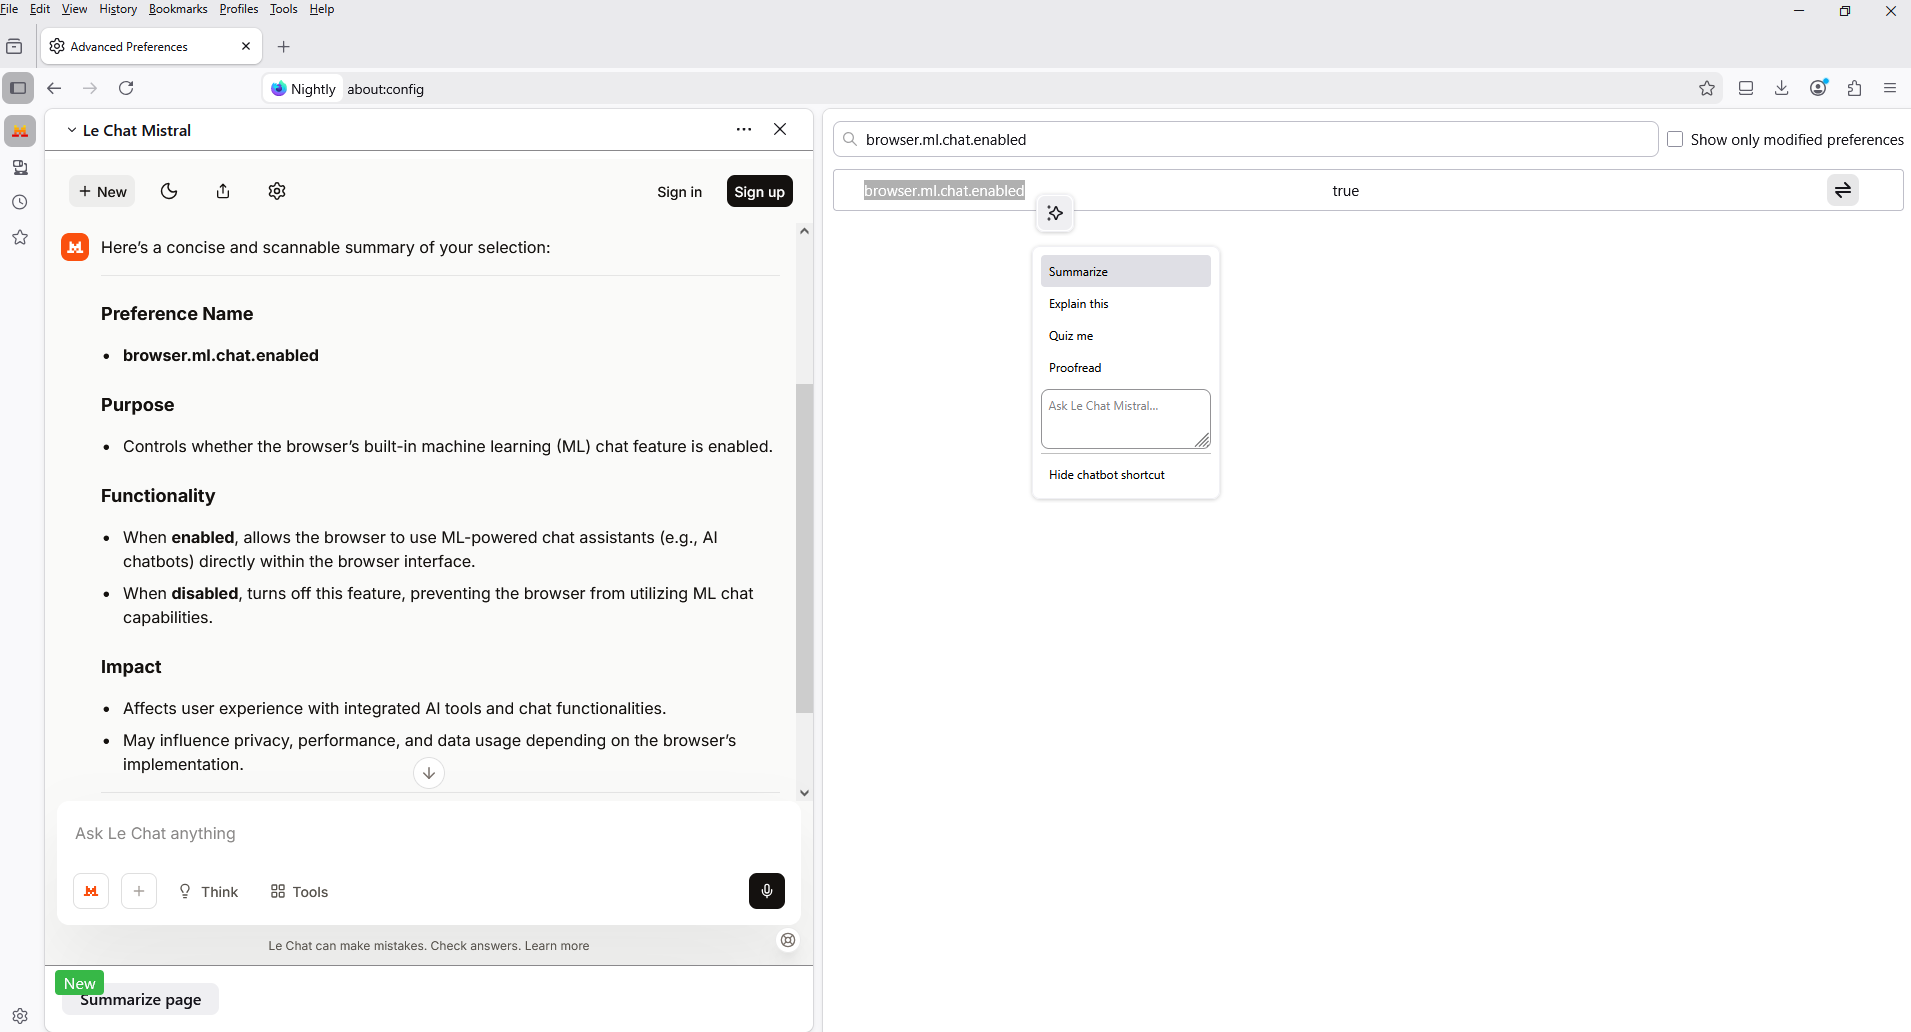Open Bookmarks star in the sidebar strip
Viewport: 1911px width, 1032px height.
20,238
